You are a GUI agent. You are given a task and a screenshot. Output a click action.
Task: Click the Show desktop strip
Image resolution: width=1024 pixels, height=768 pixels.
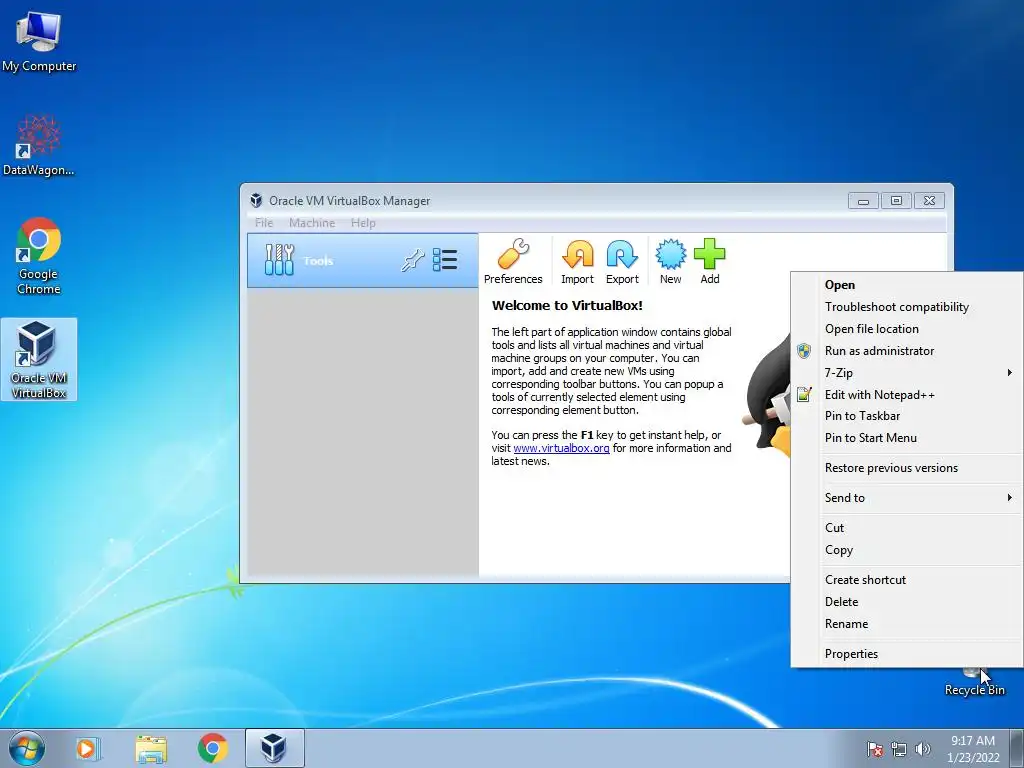click(1017, 748)
